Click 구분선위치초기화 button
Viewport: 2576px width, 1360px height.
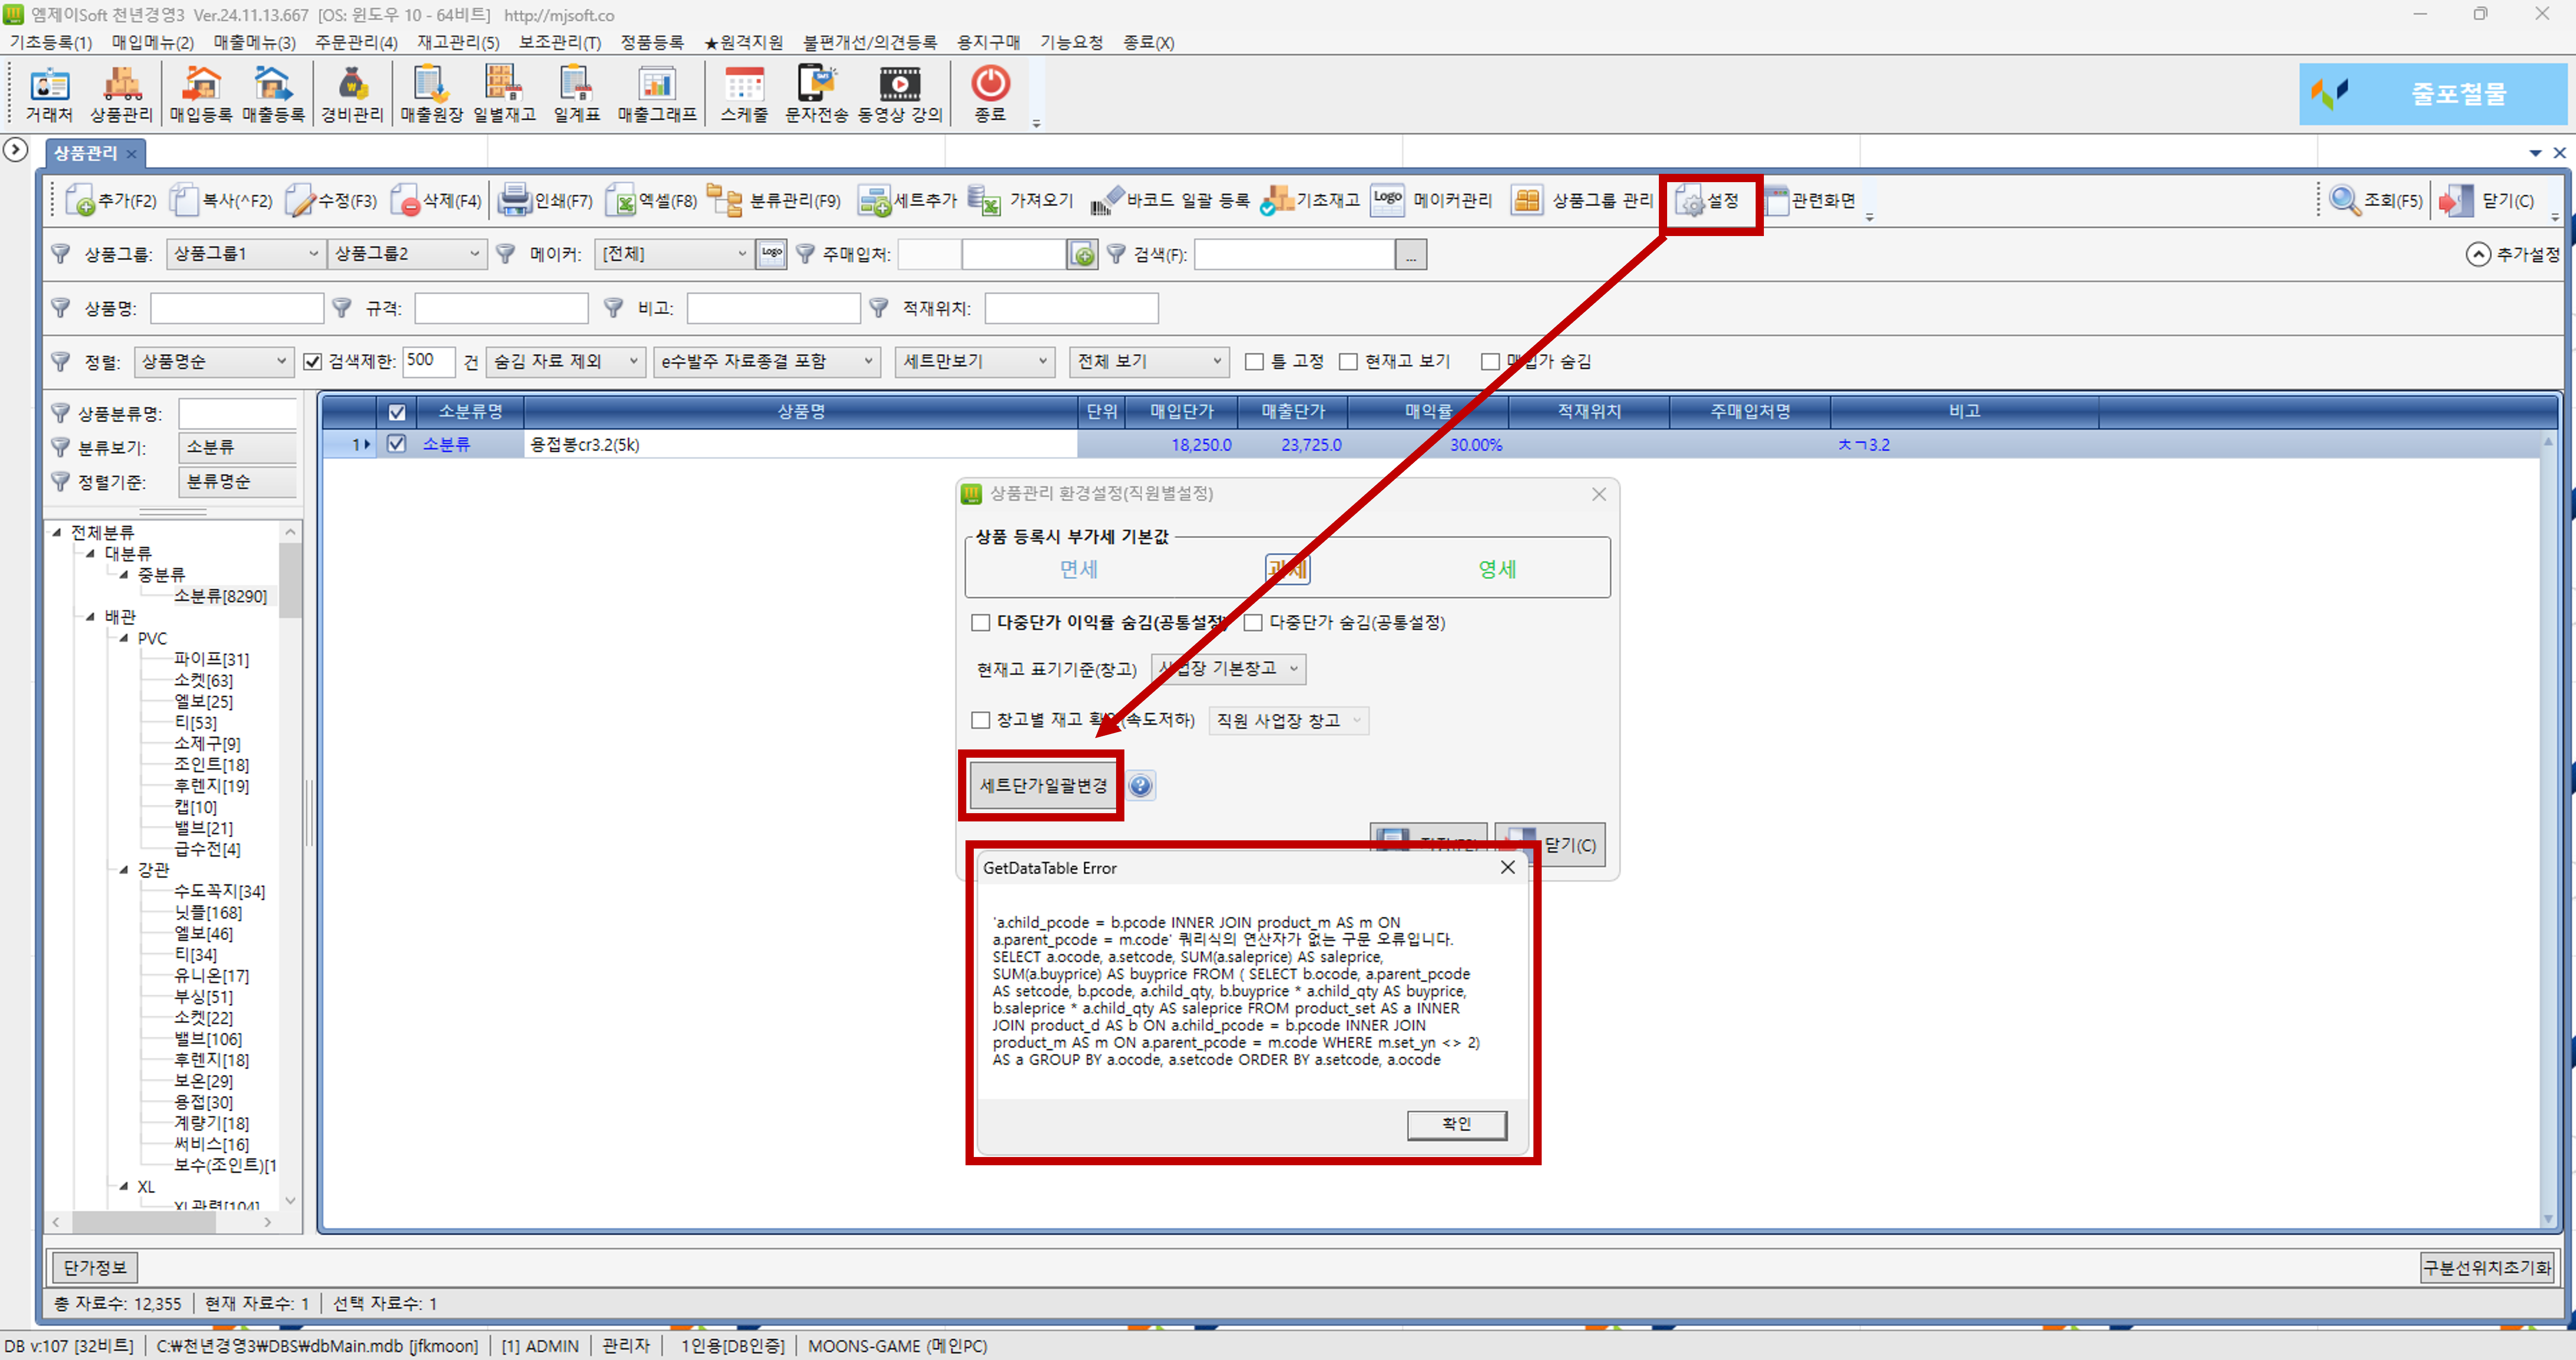(2487, 1268)
